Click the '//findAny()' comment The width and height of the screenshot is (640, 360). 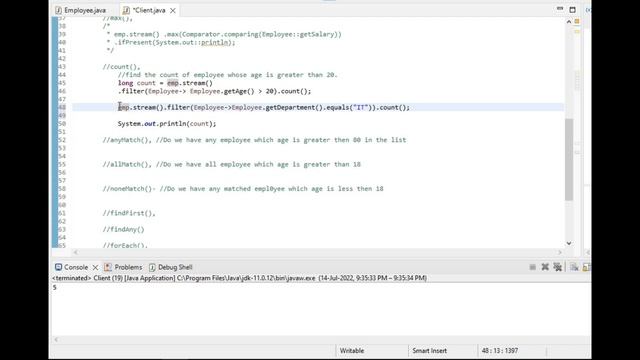click(x=124, y=229)
